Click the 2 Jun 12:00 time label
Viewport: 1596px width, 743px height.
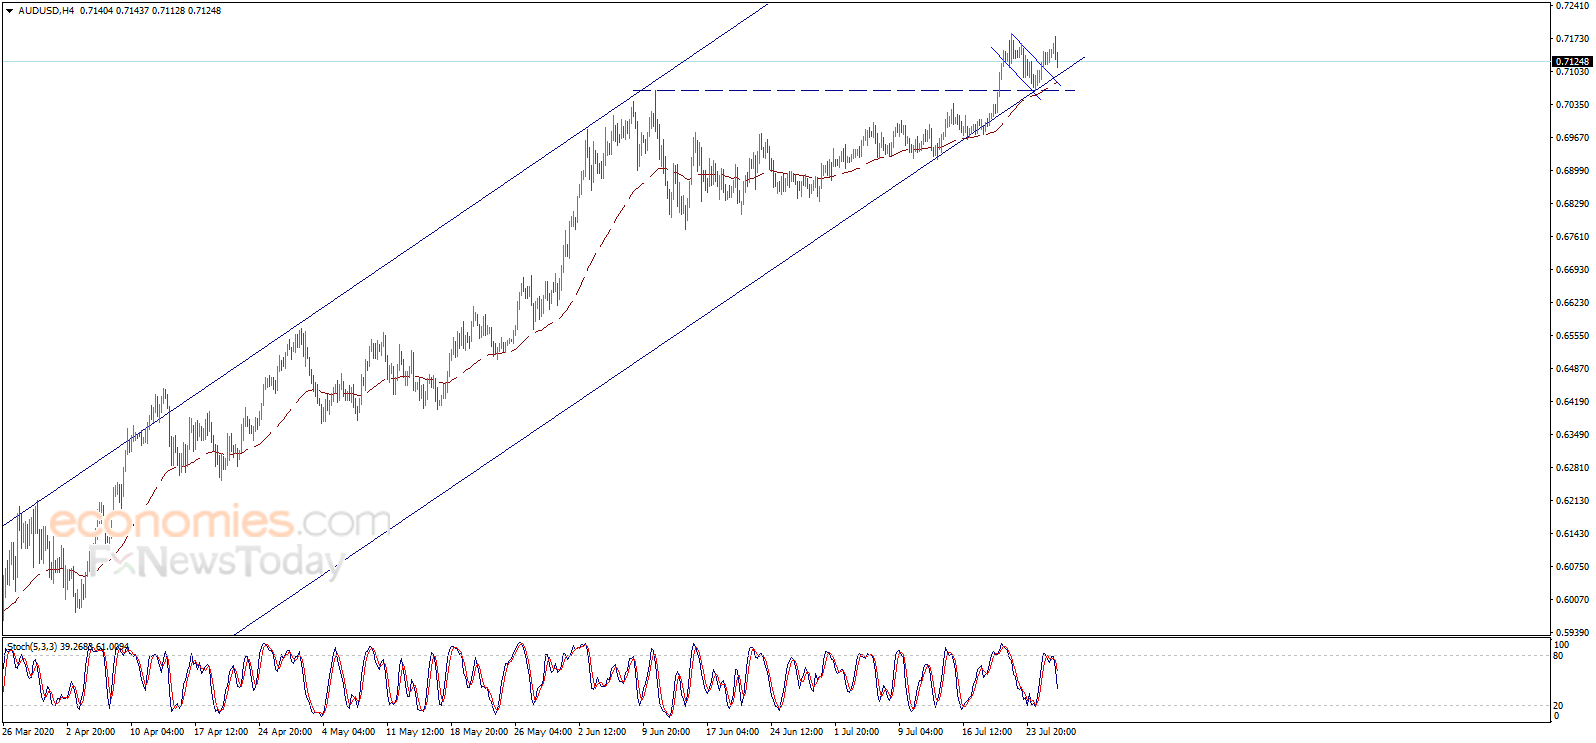602,732
